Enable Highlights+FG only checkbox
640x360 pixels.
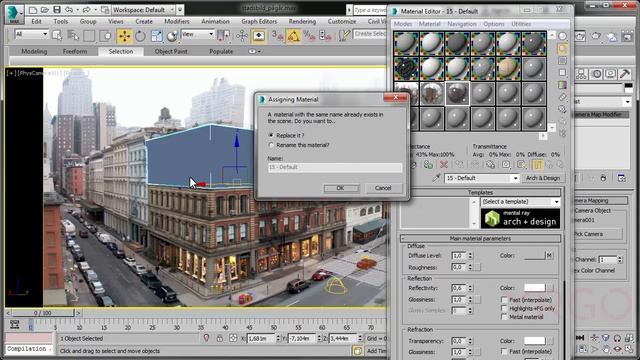(x=504, y=308)
